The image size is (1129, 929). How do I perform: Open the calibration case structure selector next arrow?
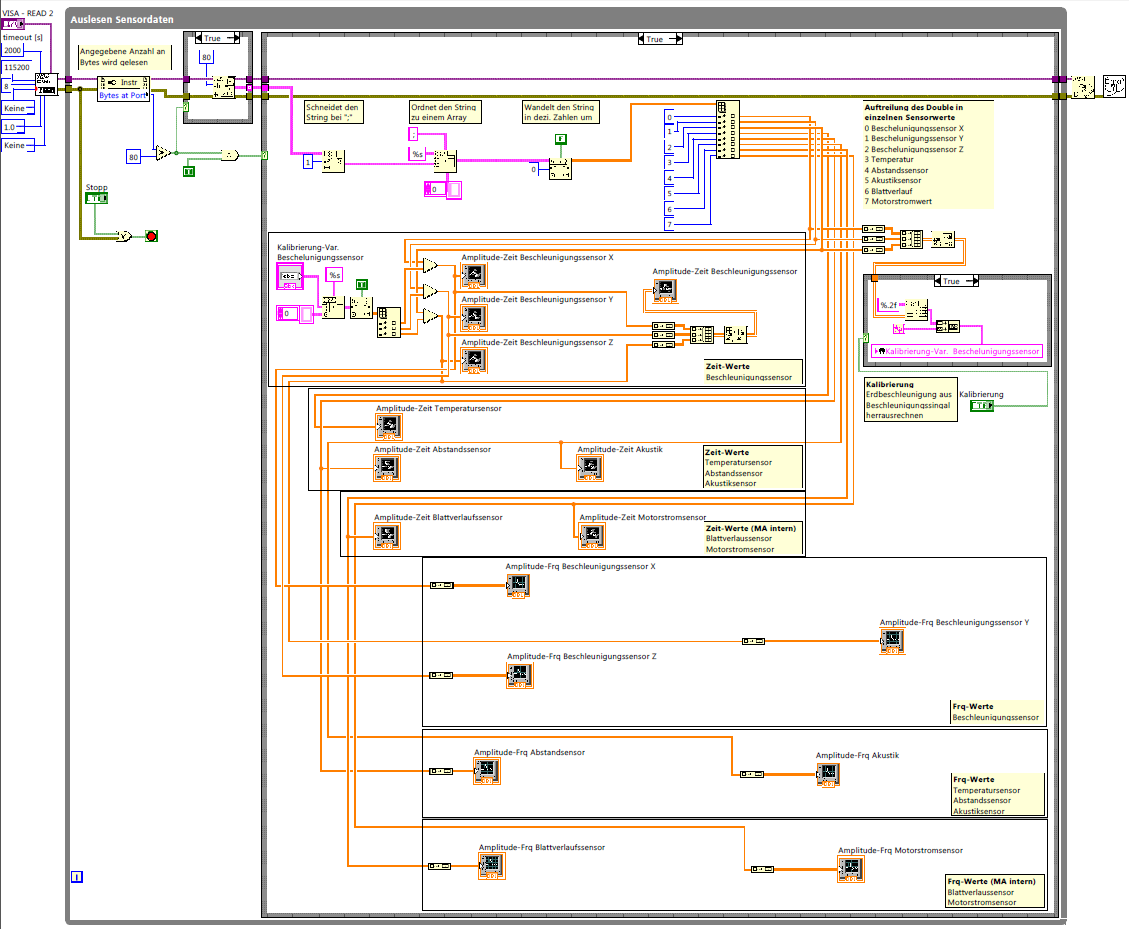click(974, 281)
